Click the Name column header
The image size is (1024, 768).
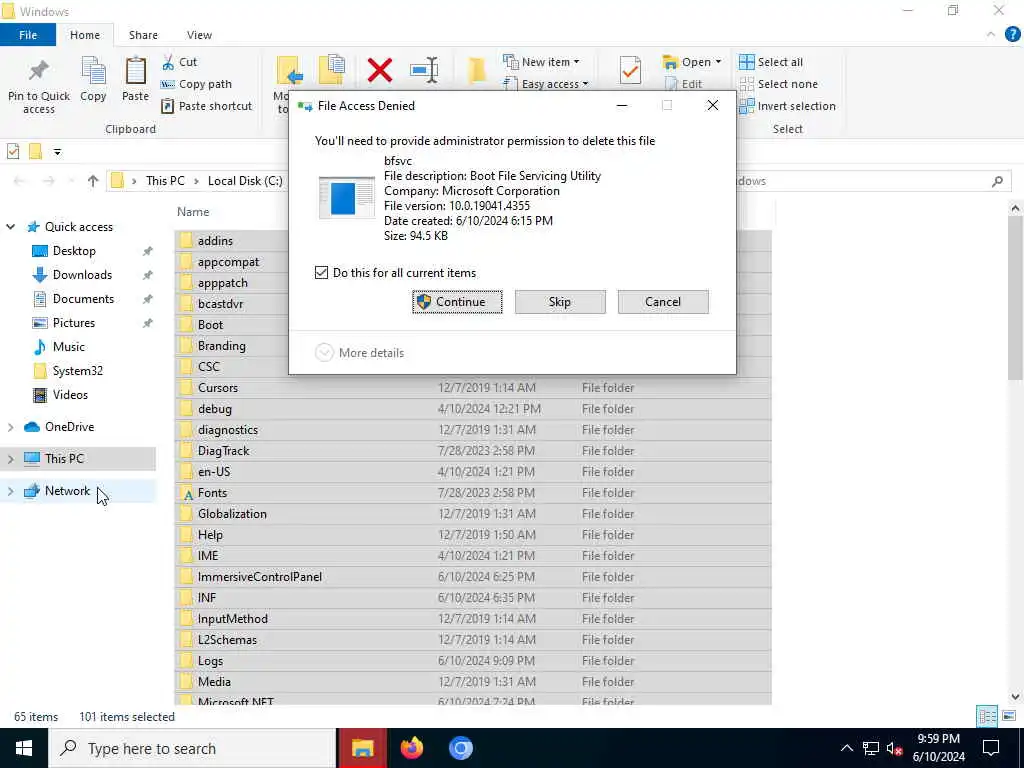(x=193, y=212)
